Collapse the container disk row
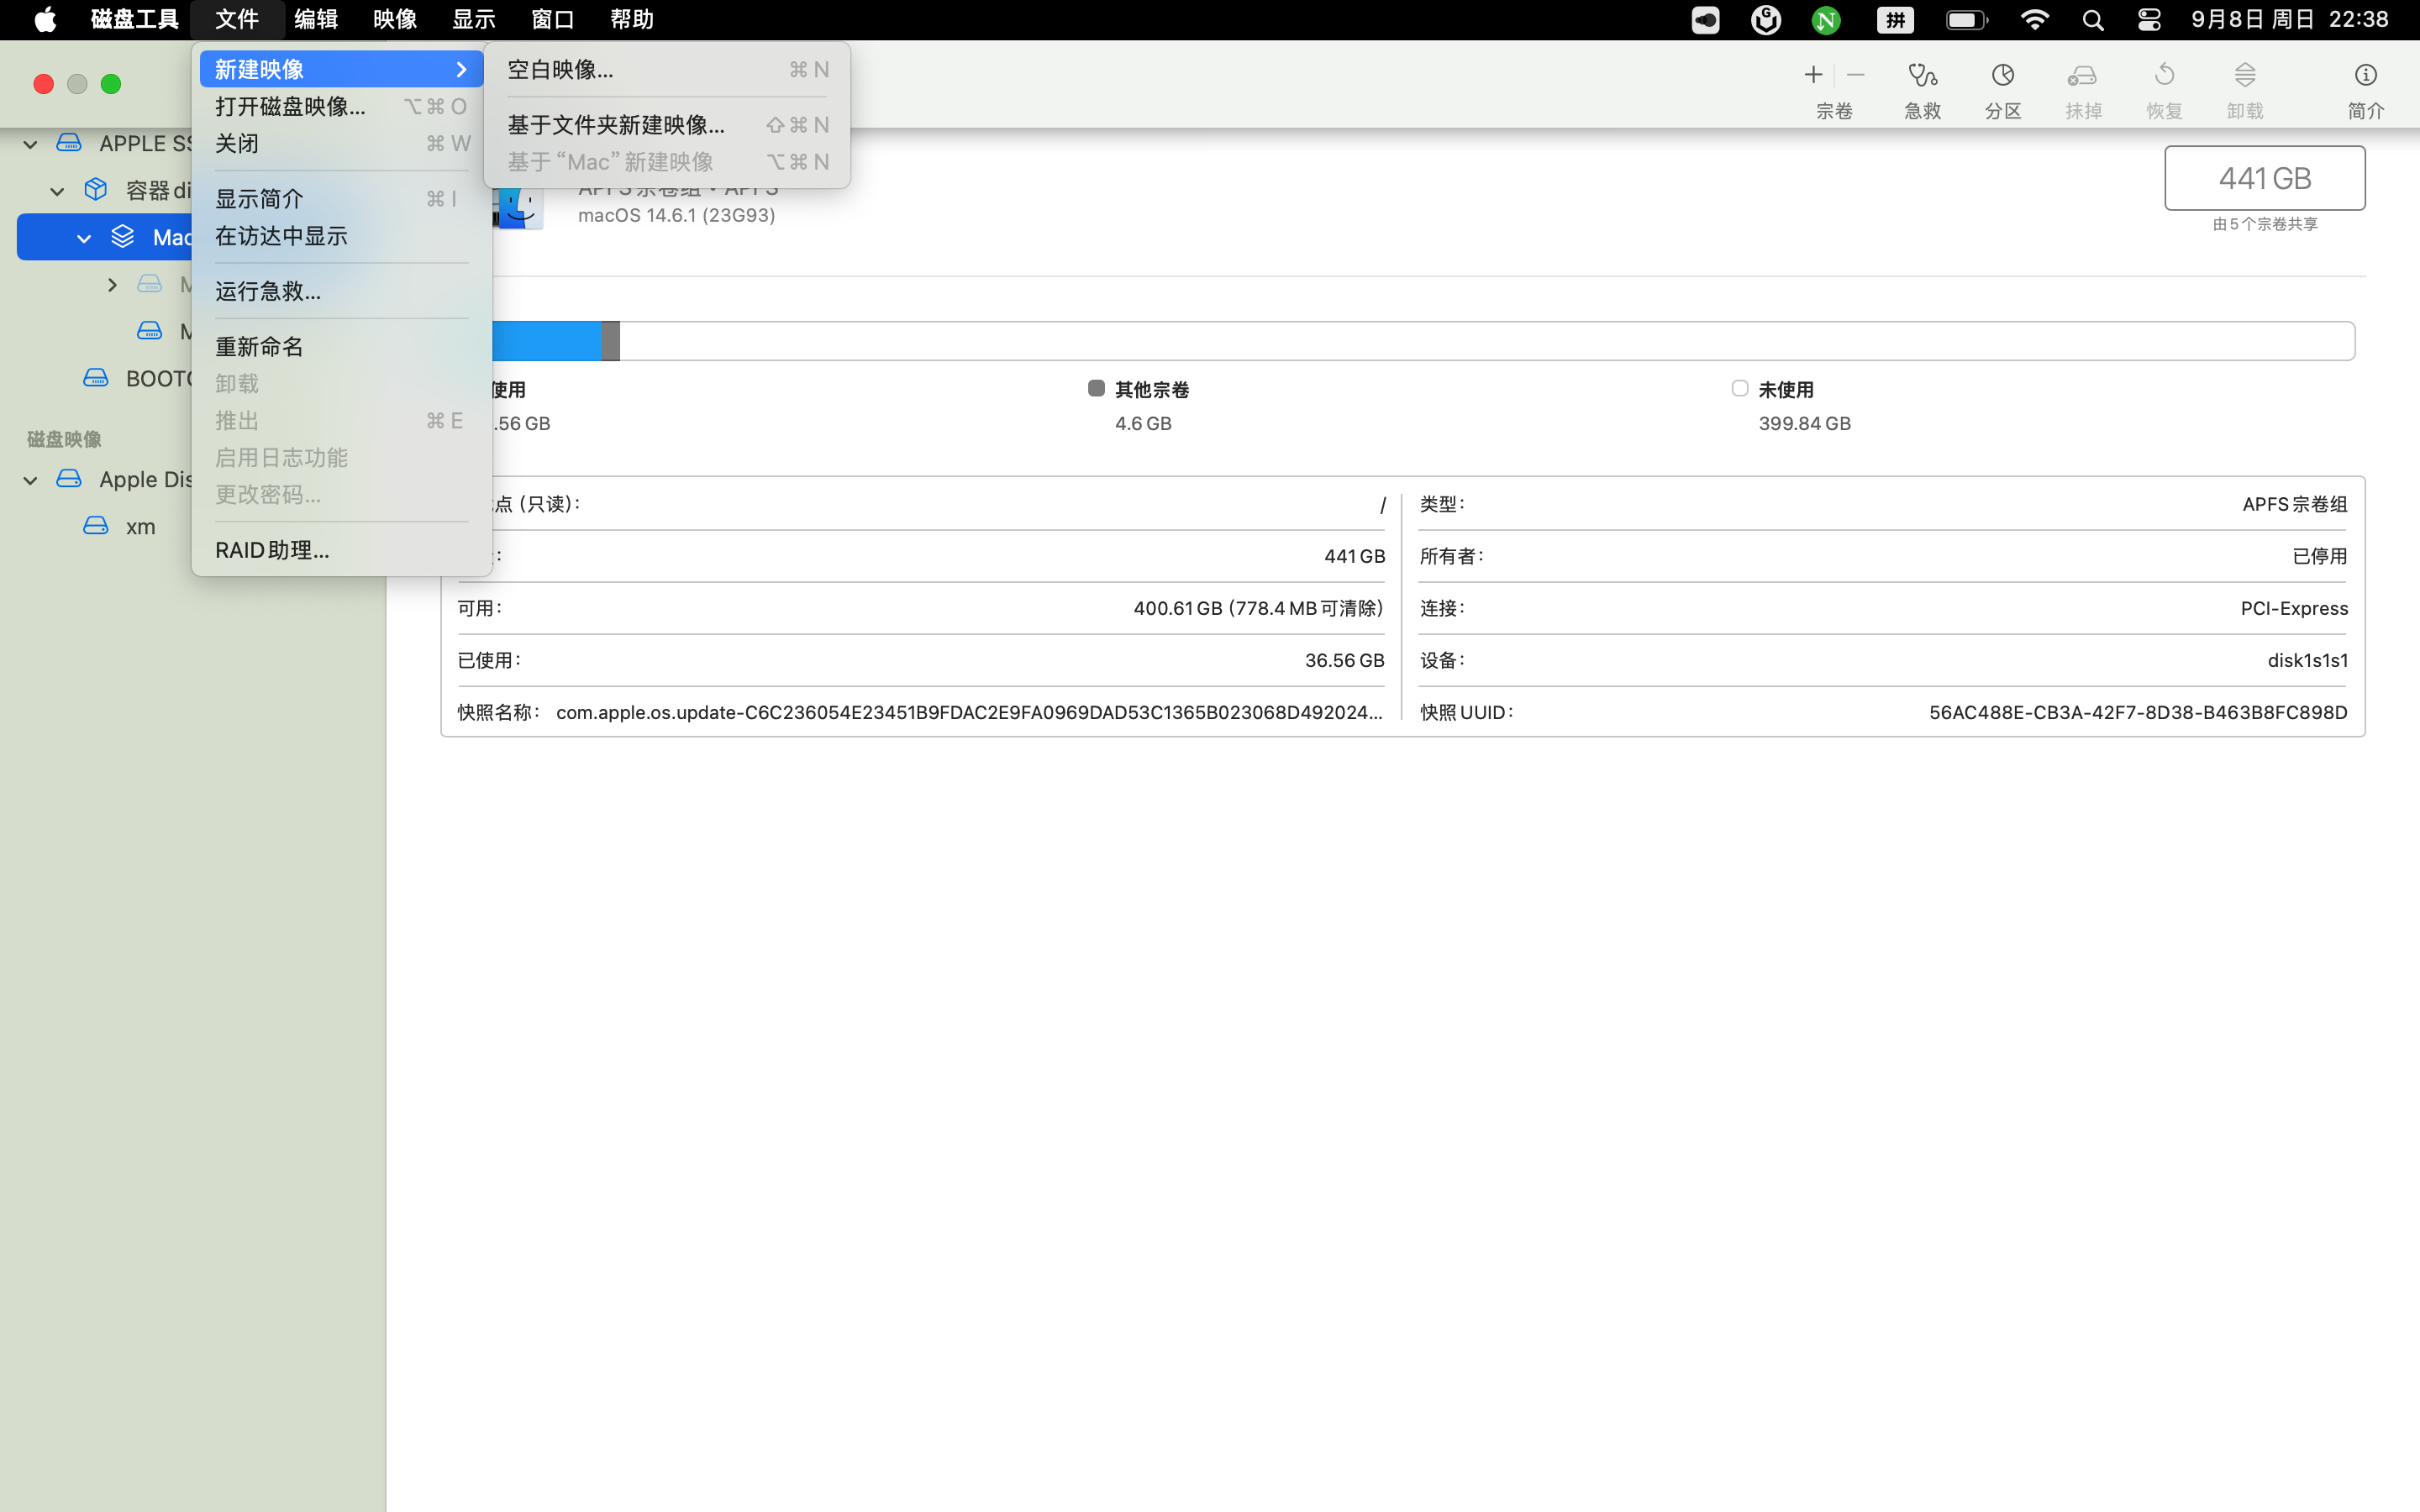The height and width of the screenshot is (1512, 2420). pyautogui.click(x=58, y=190)
